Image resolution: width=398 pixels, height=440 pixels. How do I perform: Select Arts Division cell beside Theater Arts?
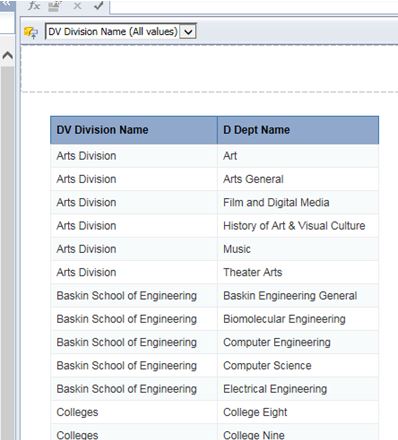(134, 272)
